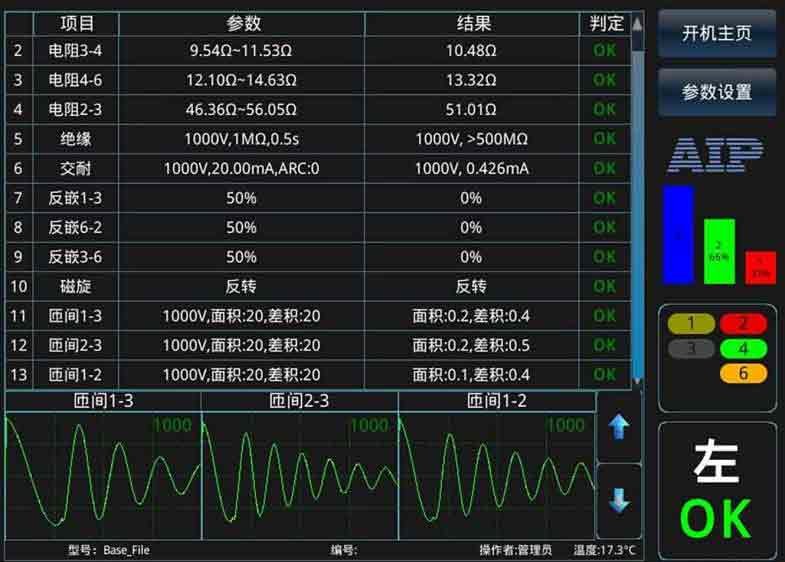Click the result 13.32Ω

pyautogui.click(x=471, y=80)
